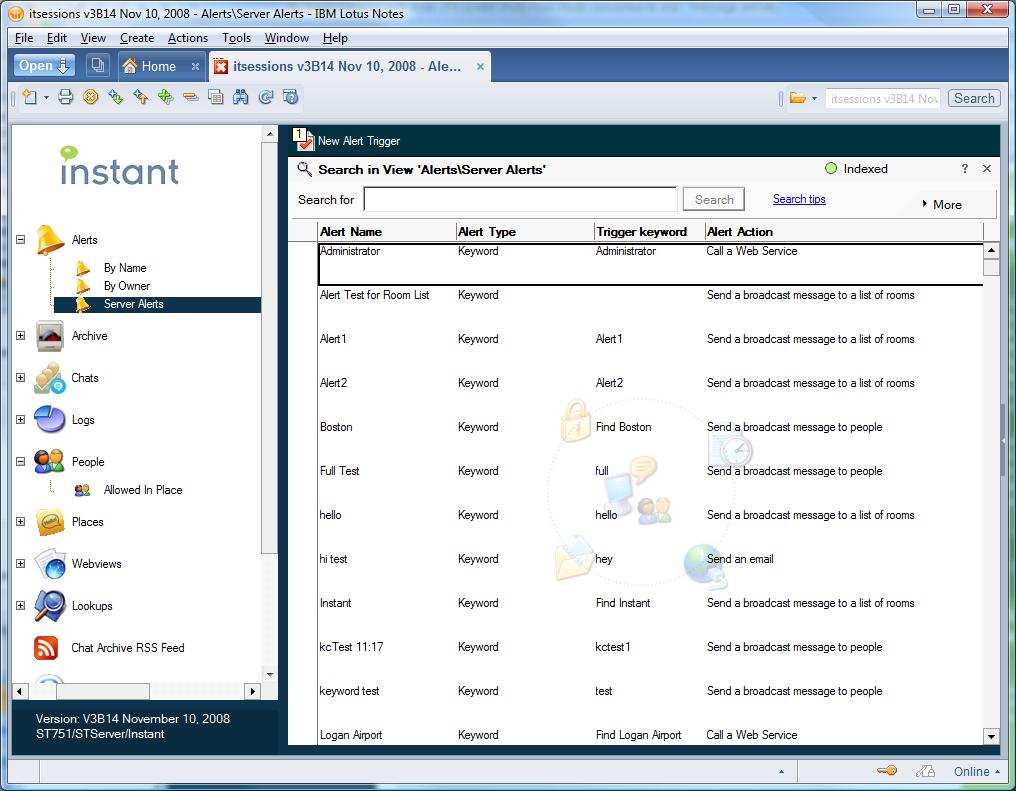Click the Print toolbar icon
The height and width of the screenshot is (791, 1016).
(65, 98)
